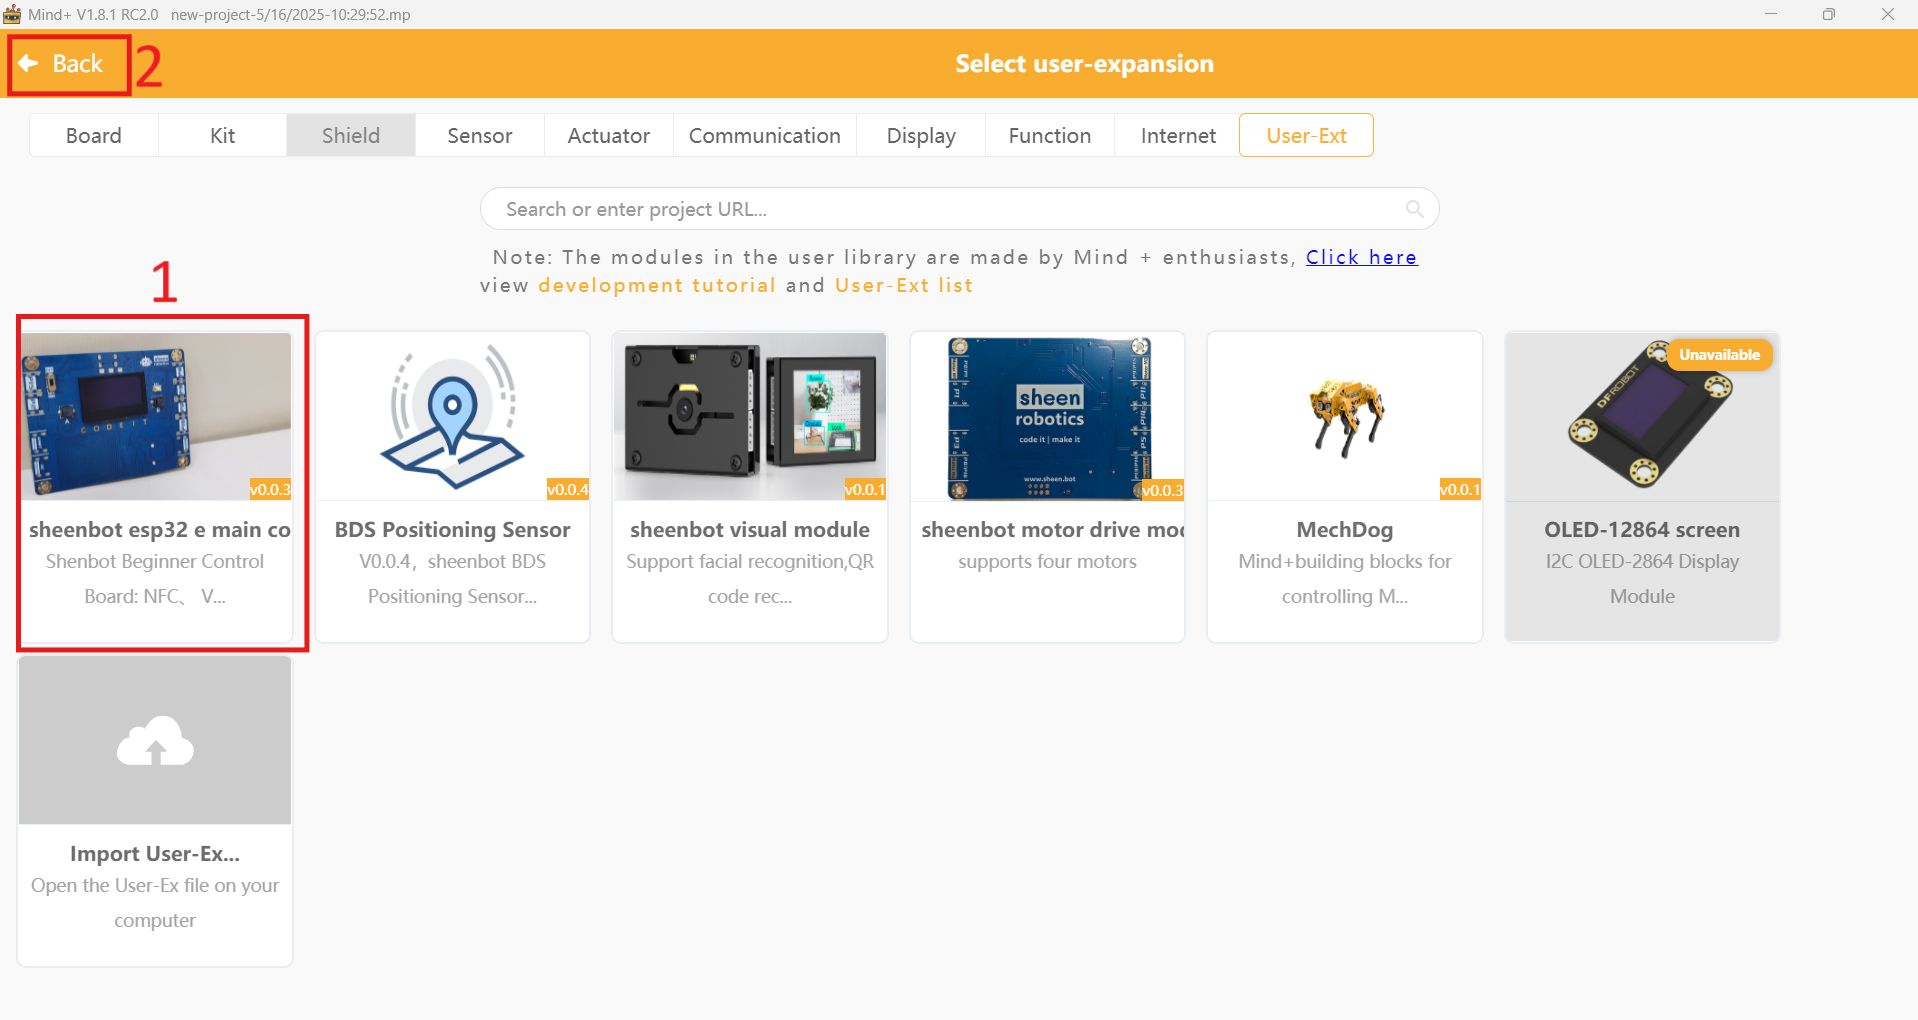Open the Sensor tab
The image size is (1918, 1020).
point(480,135)
